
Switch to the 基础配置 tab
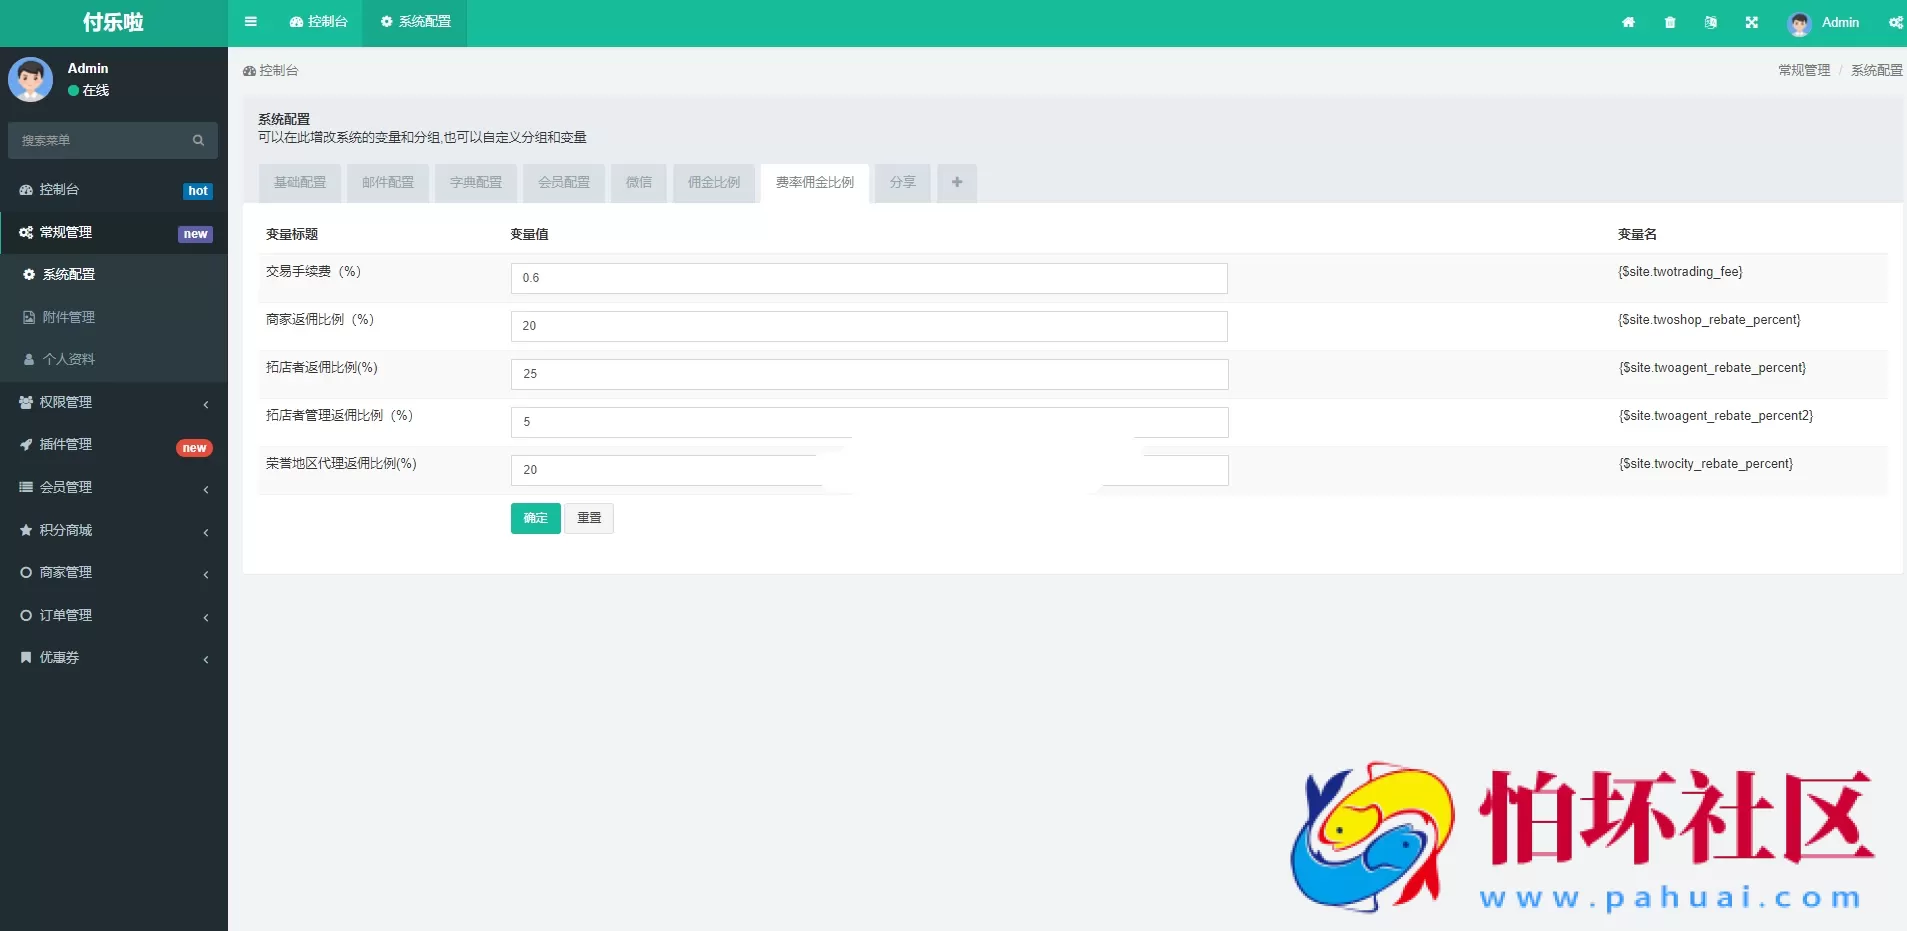[300, 183]
